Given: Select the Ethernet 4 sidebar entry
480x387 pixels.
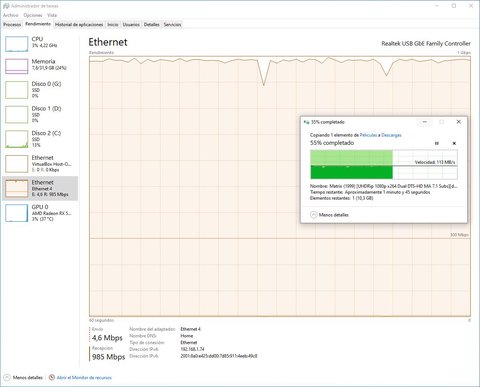Looking at the screenshot, I should pyautogui.click(x=40, y=188).
